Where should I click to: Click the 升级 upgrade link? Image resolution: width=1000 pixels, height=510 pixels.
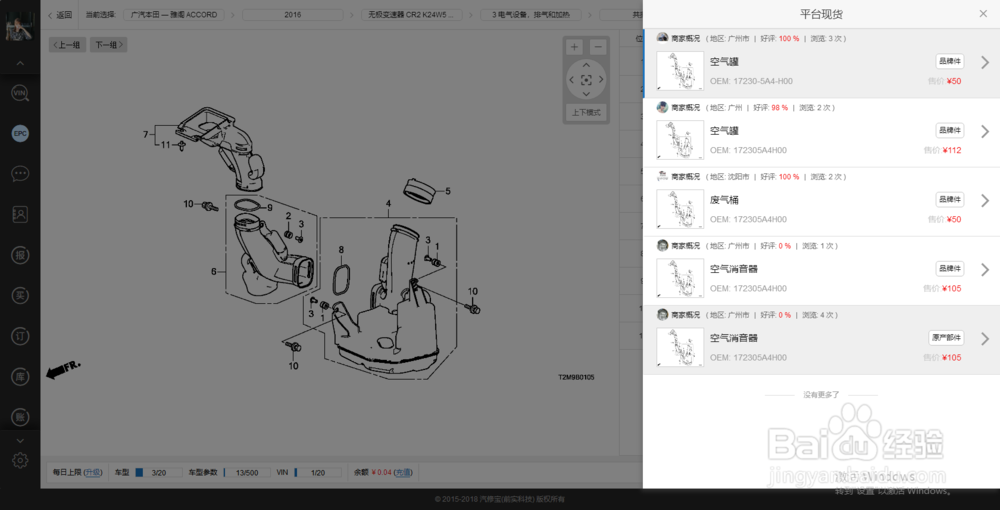94,472
